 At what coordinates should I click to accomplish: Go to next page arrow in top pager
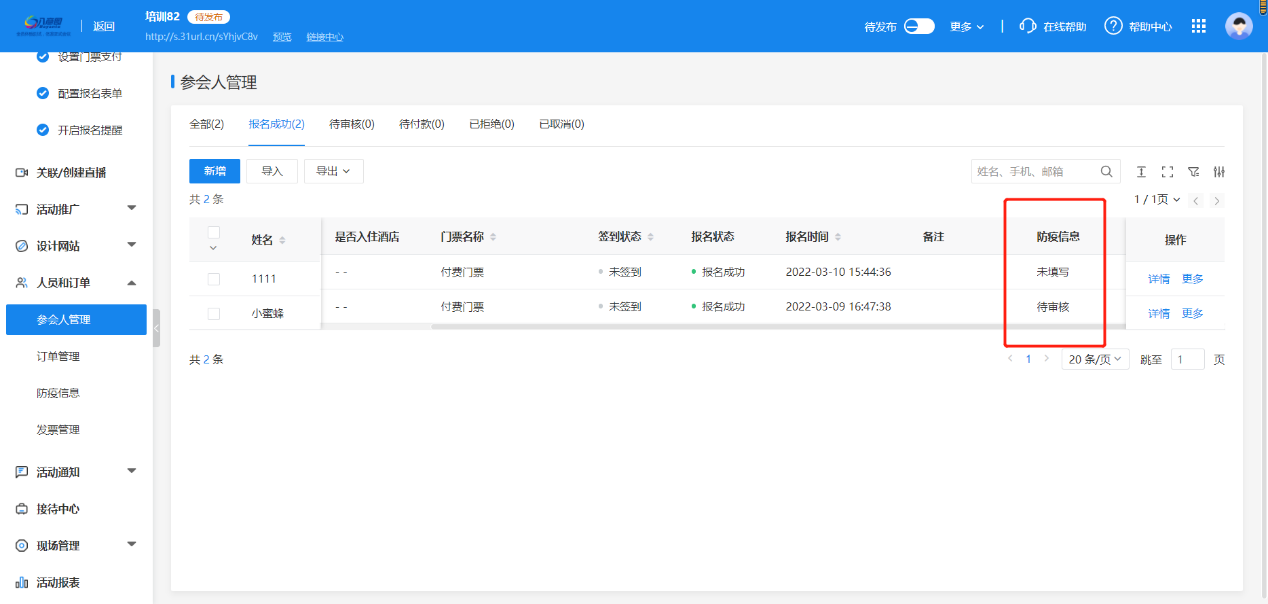(x=1217, y=201)
